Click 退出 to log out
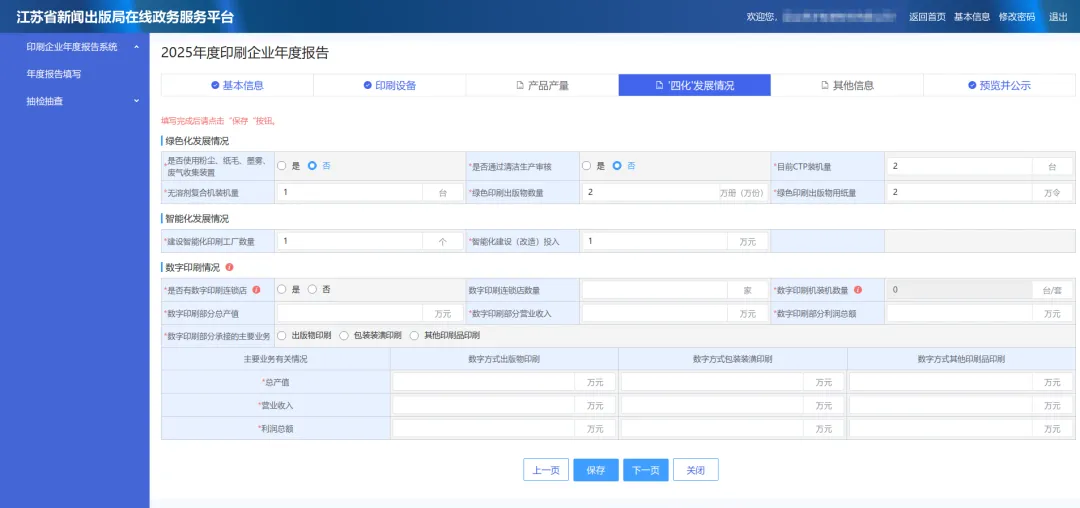Screen dimensions: 1080x508 [1058, 17]
